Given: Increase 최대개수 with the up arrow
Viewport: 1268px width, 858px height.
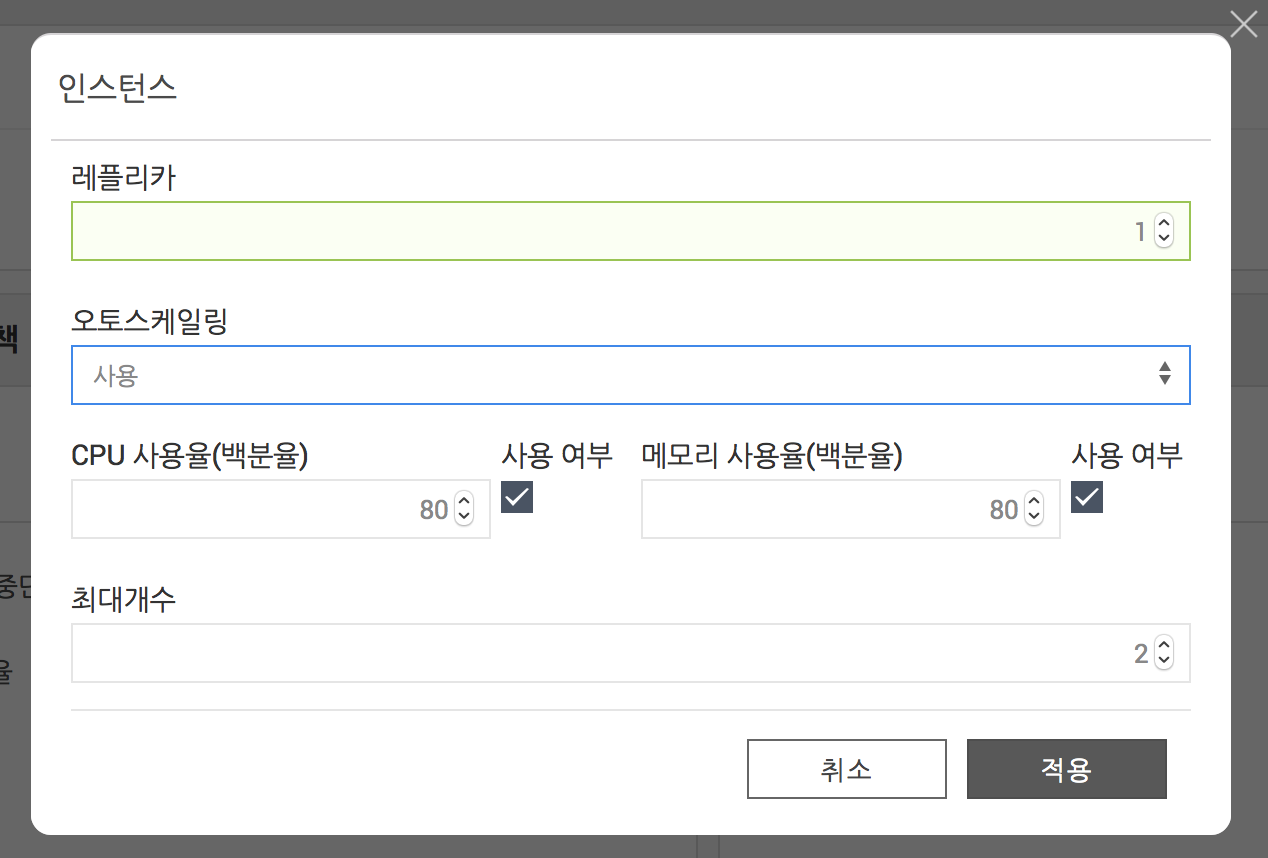Looking at the screenshot, I should pos(1163,647).
